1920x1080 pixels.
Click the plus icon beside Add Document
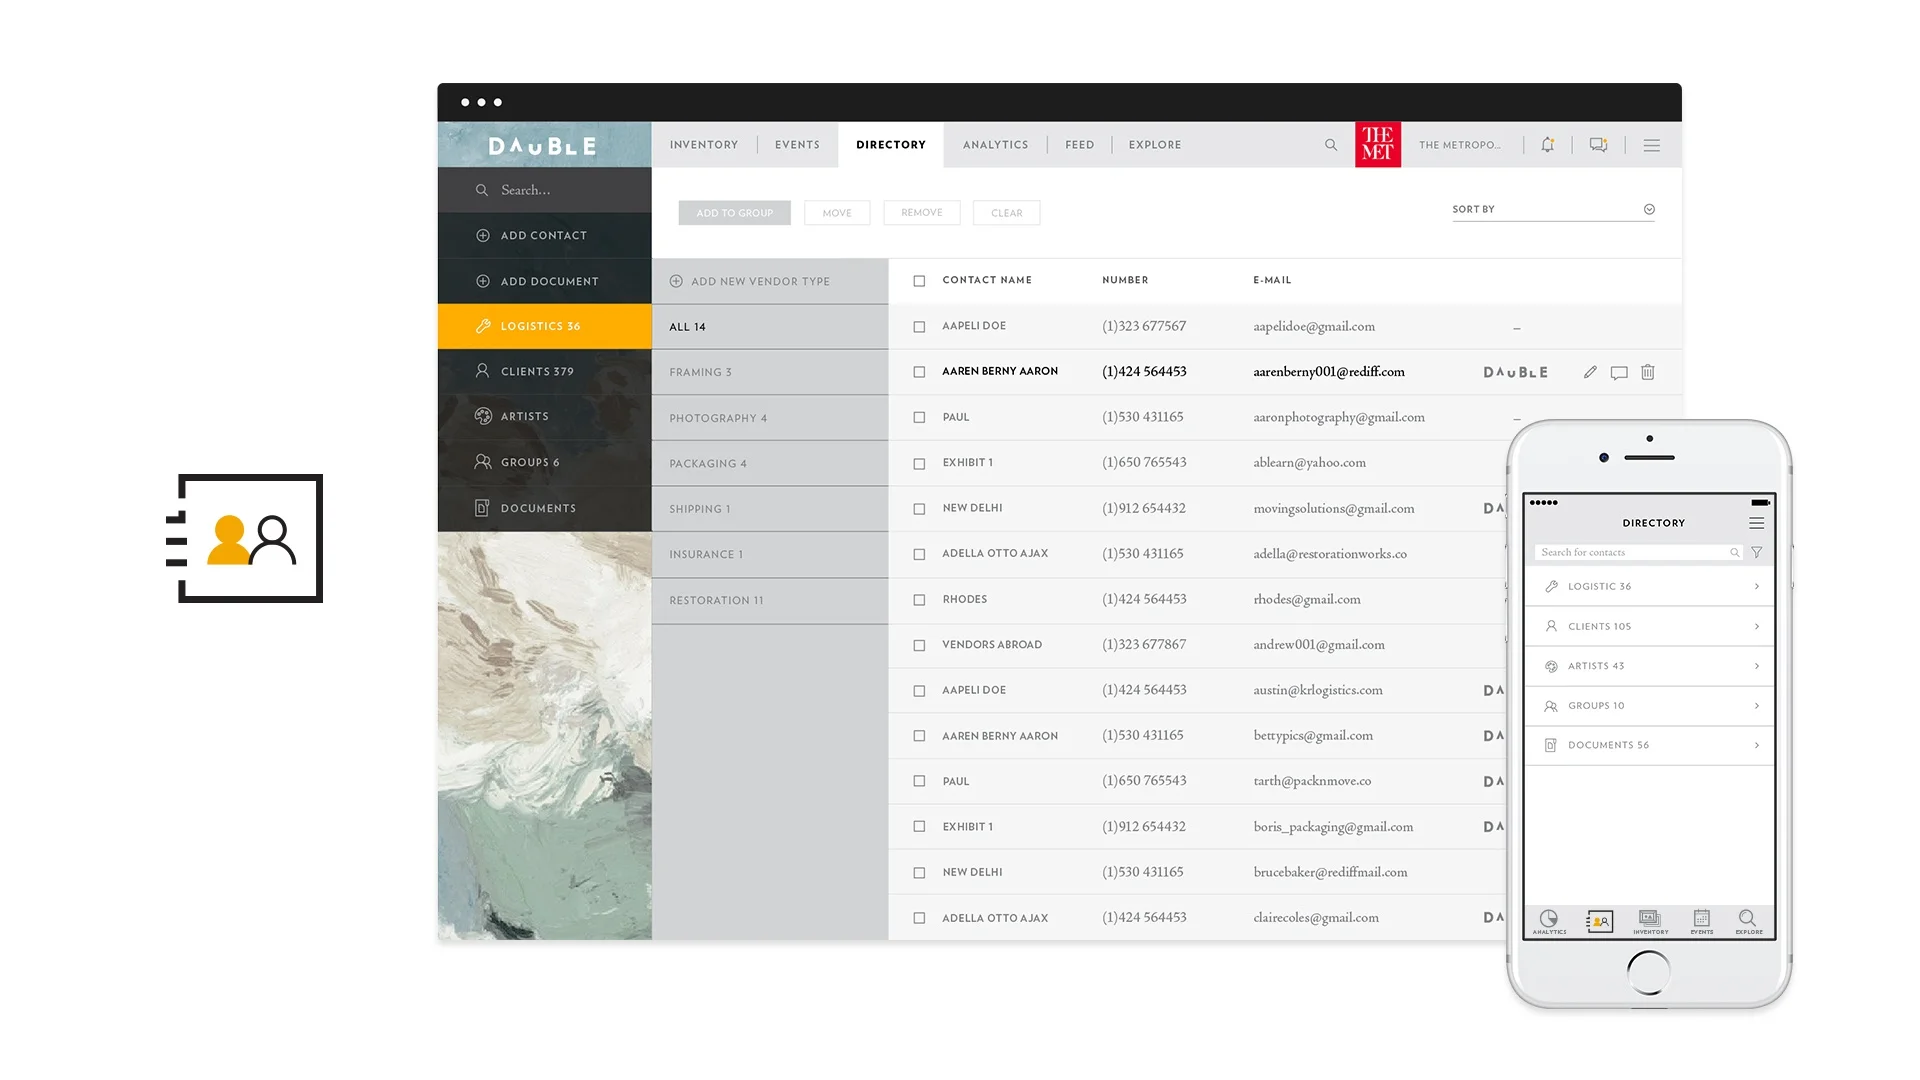483,282
